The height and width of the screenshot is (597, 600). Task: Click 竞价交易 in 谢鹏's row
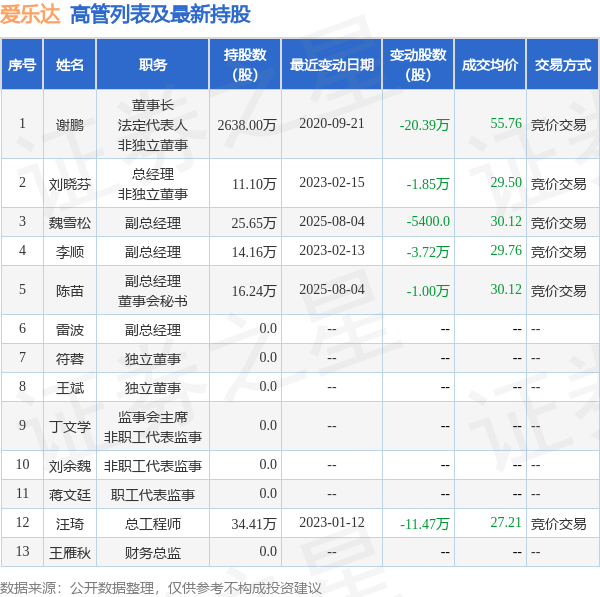pyautogui.click(x=558, y=125)
